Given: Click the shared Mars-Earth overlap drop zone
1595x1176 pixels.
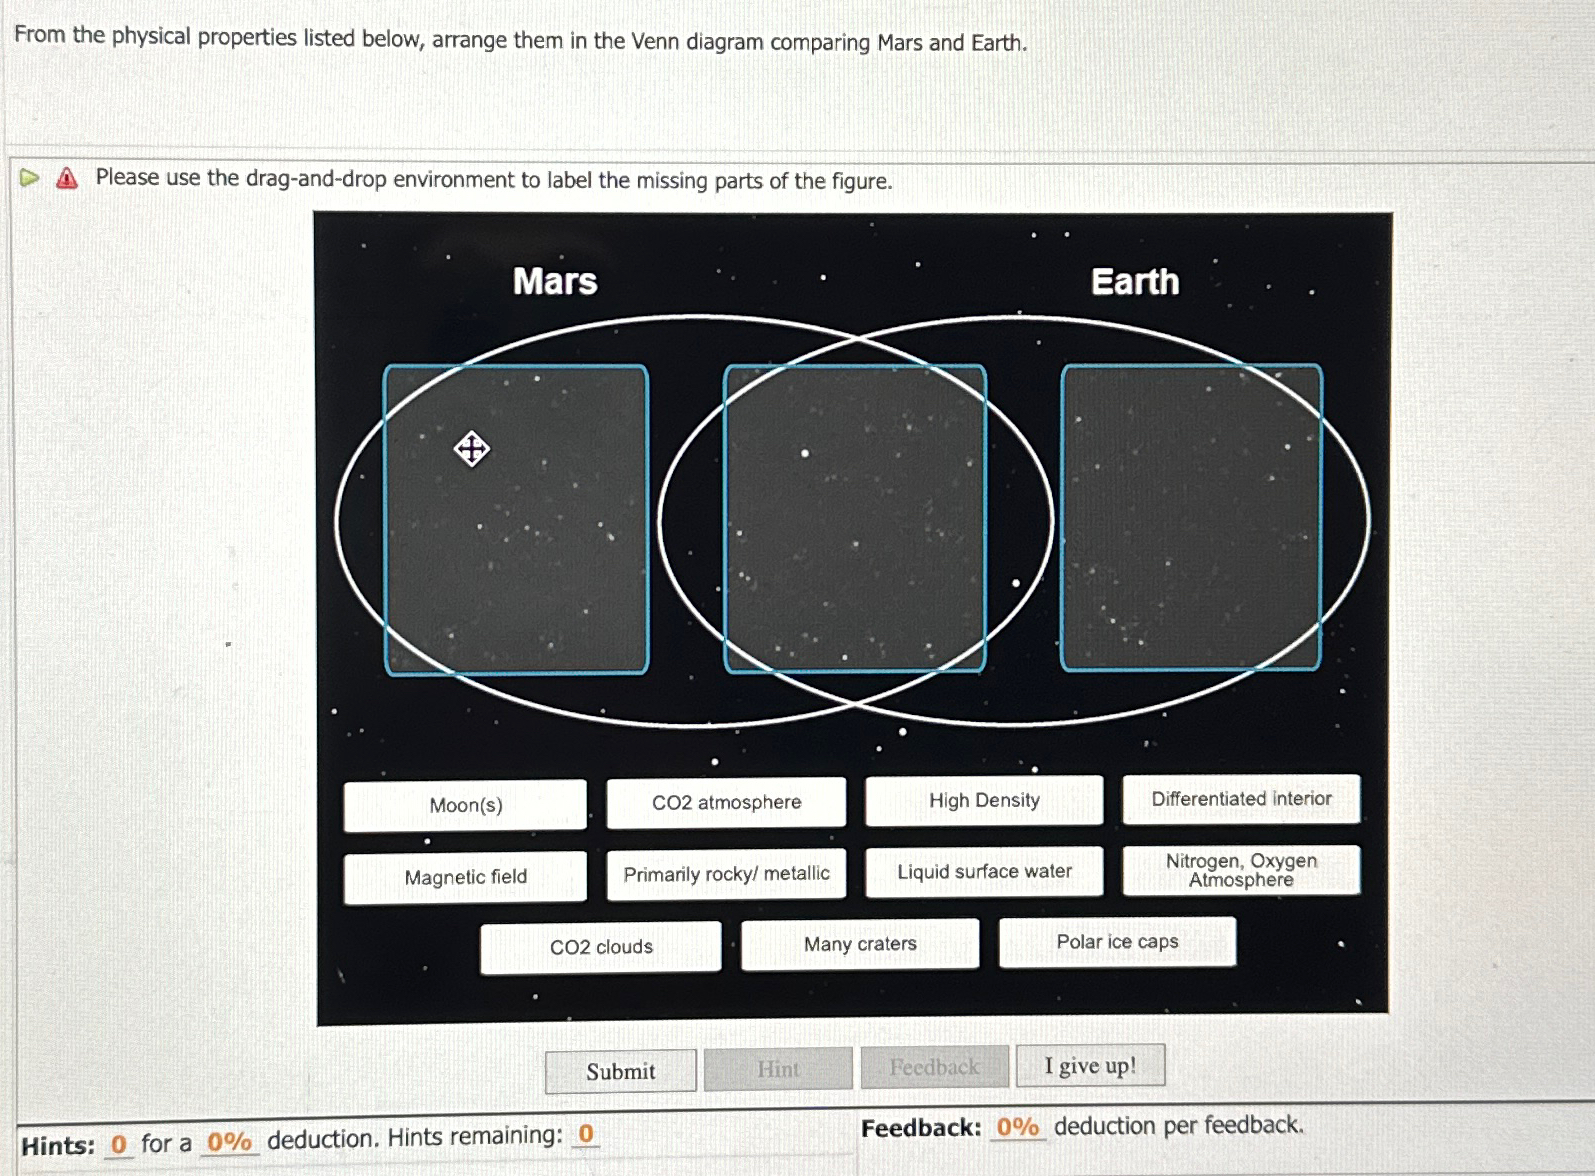Looking at the screenshot, I should [x=855, y=518].
